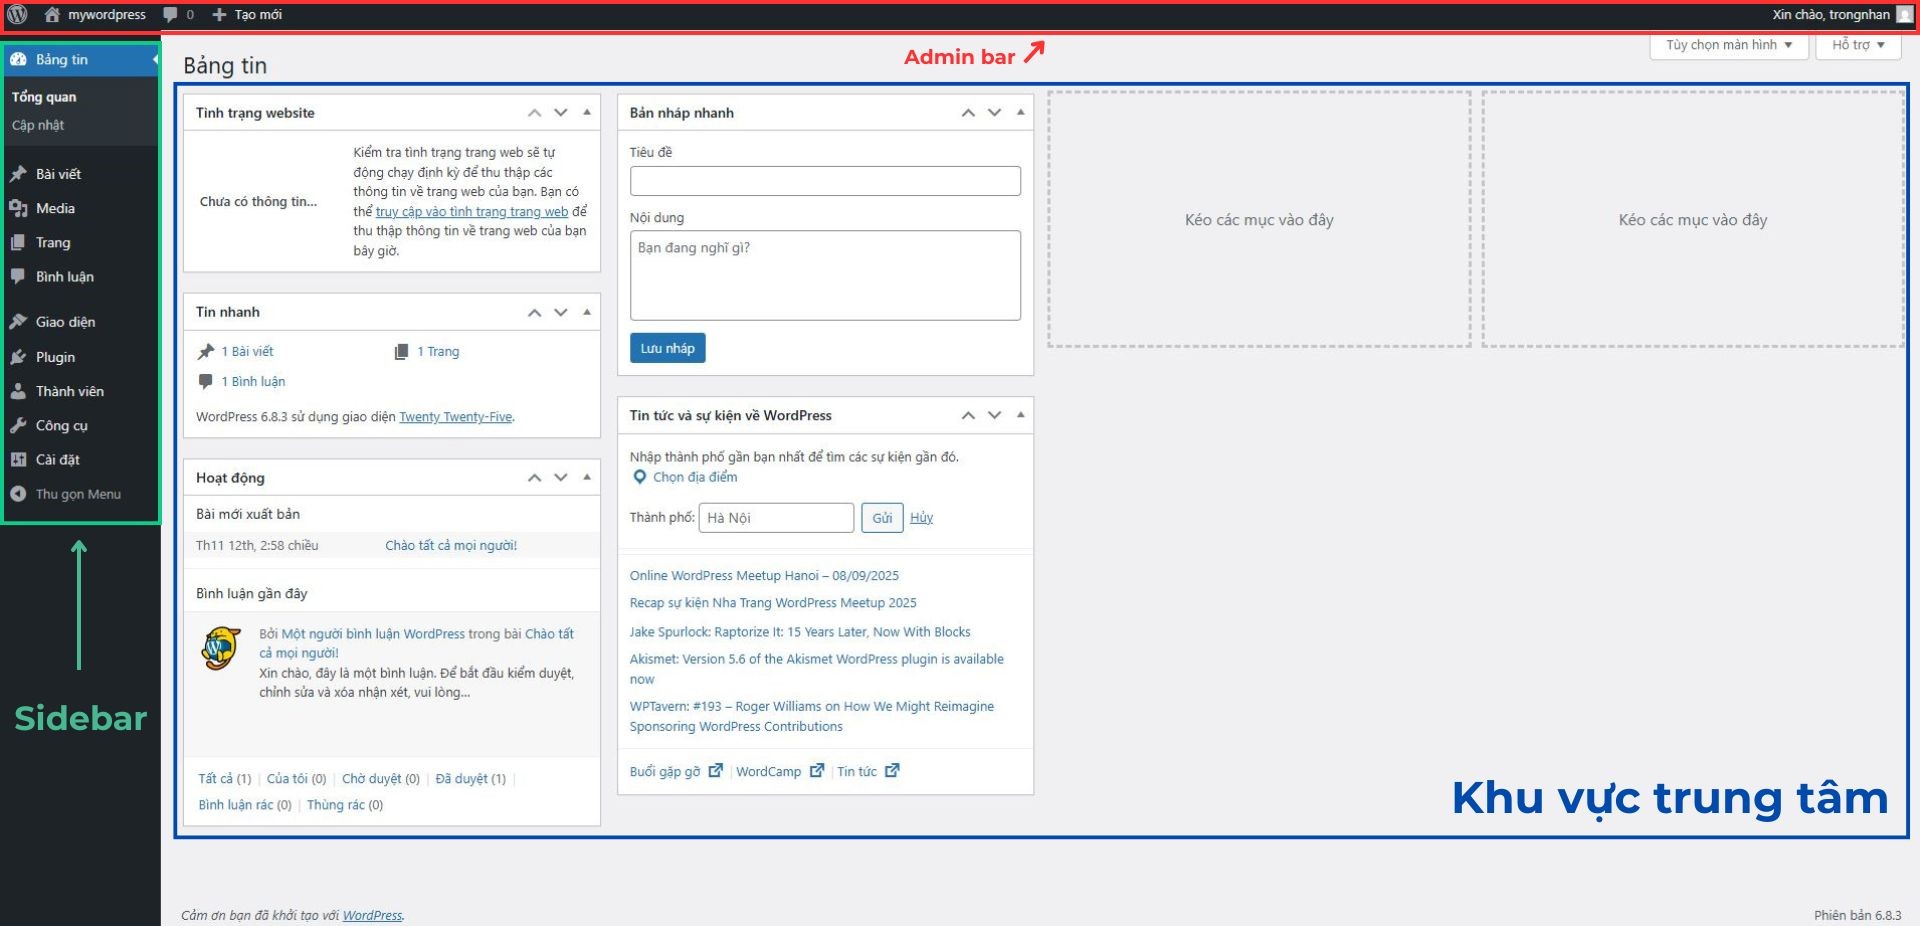Open the Tùy chọn màn hình dropdown
Screen dimensions: 1920x926
[x=1730, y=45]
